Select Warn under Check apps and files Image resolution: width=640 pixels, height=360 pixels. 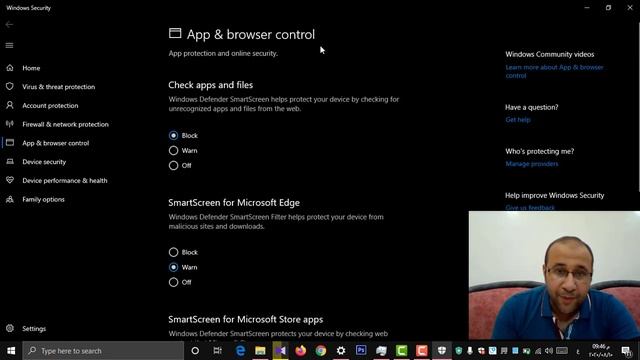(x=173, y=150)
